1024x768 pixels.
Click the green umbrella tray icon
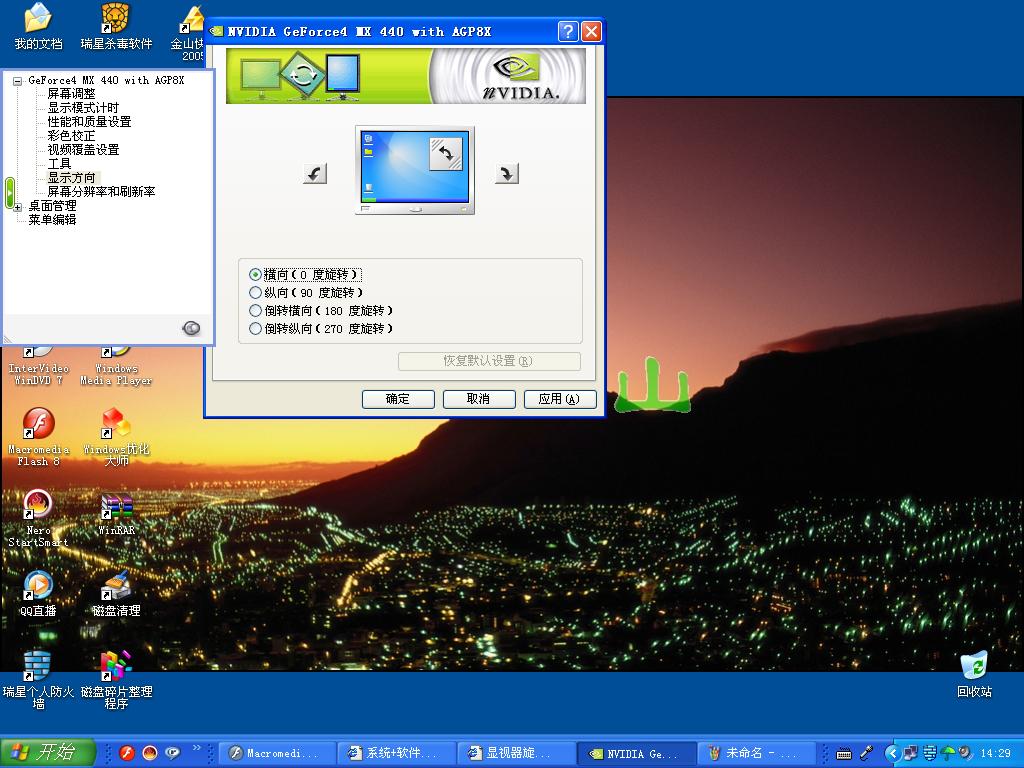948,754
